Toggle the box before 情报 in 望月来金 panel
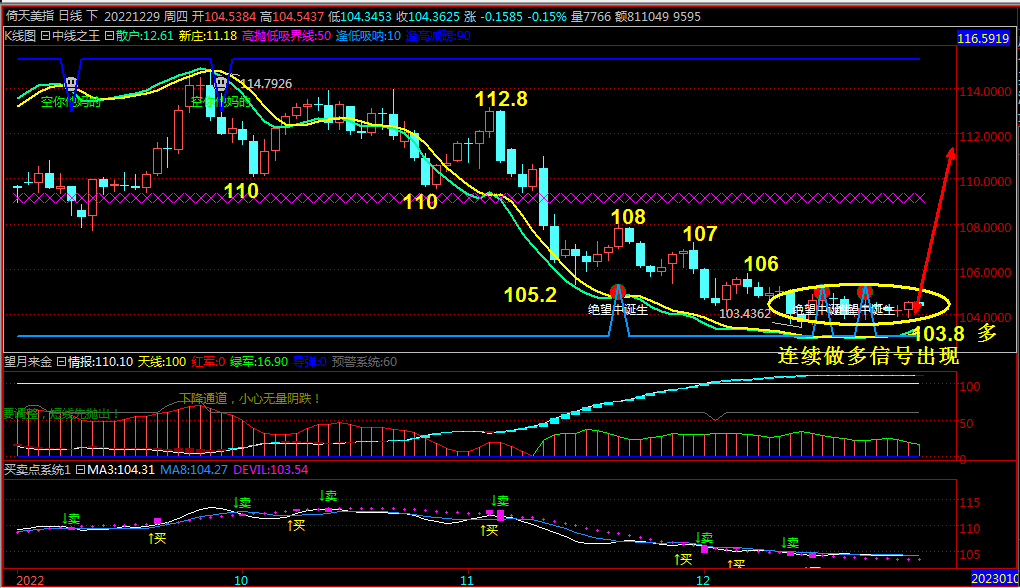The image size is (1020, 588). (59, 362)
